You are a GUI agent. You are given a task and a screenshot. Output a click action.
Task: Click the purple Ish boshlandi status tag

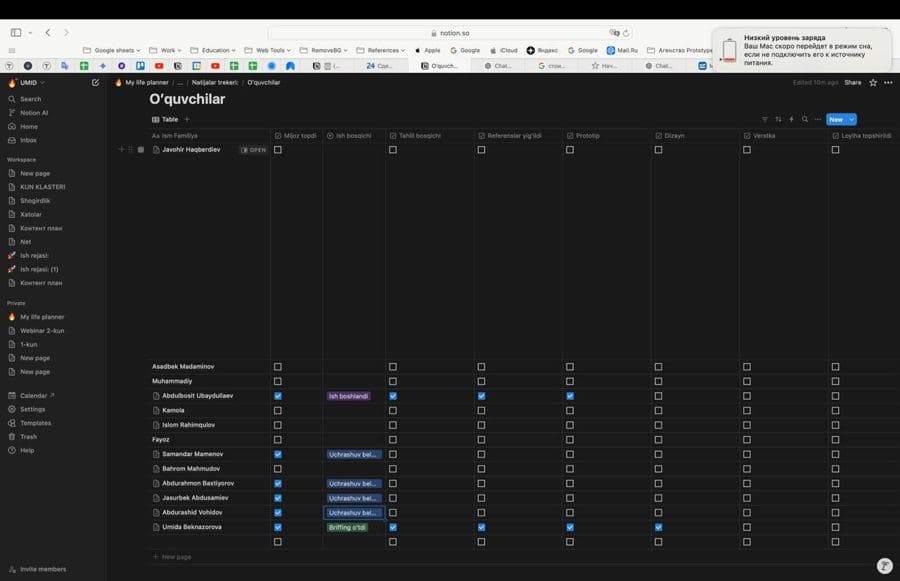[348, 396]
